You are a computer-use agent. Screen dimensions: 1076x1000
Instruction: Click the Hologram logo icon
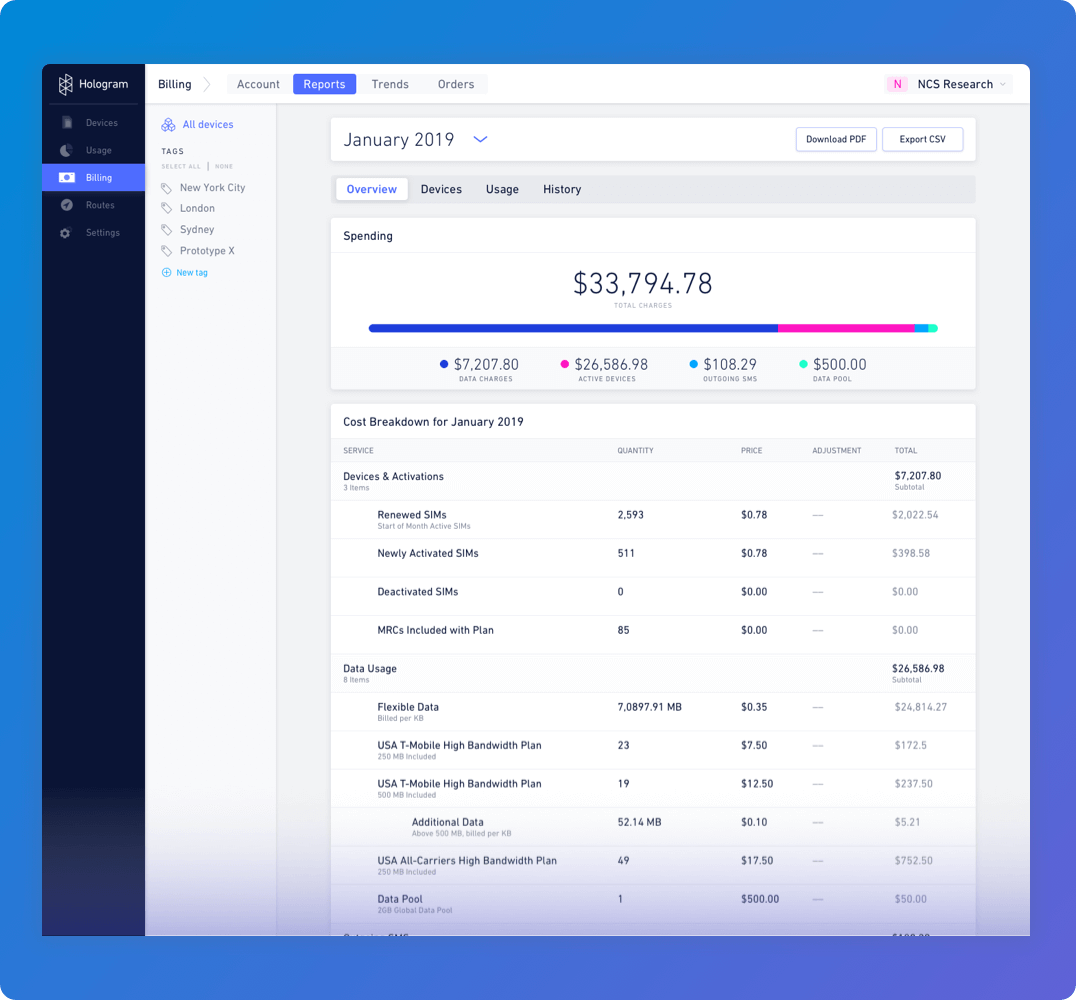click(65, 84)
